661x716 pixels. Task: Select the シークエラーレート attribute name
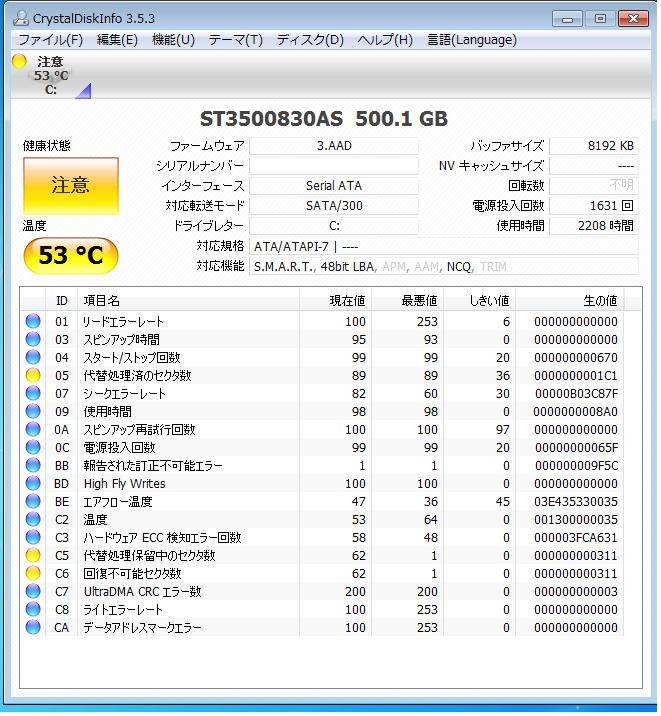124,393
